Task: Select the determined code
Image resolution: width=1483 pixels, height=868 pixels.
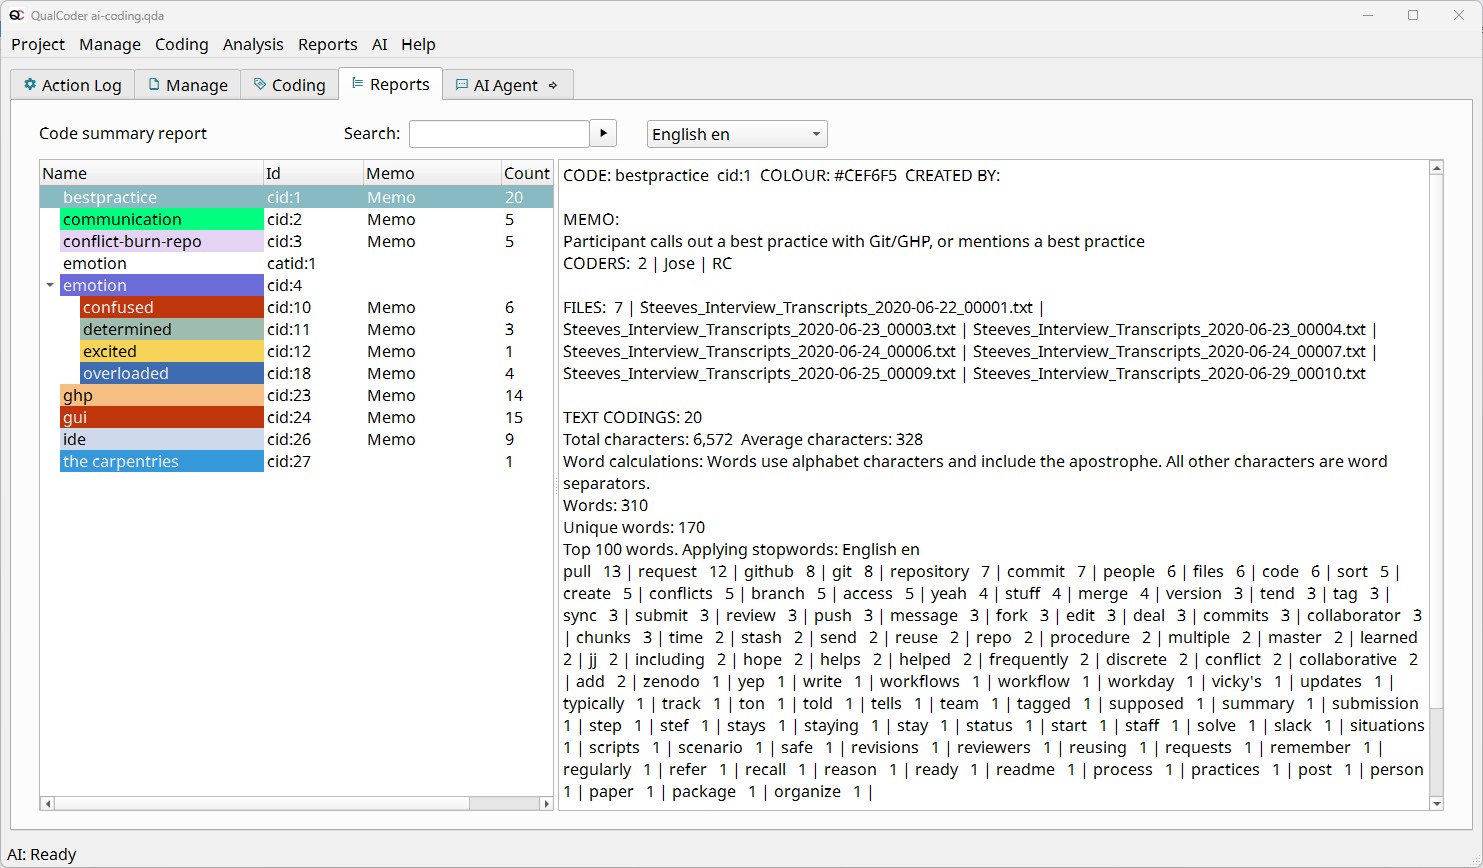Action: [x=172, y=329]
